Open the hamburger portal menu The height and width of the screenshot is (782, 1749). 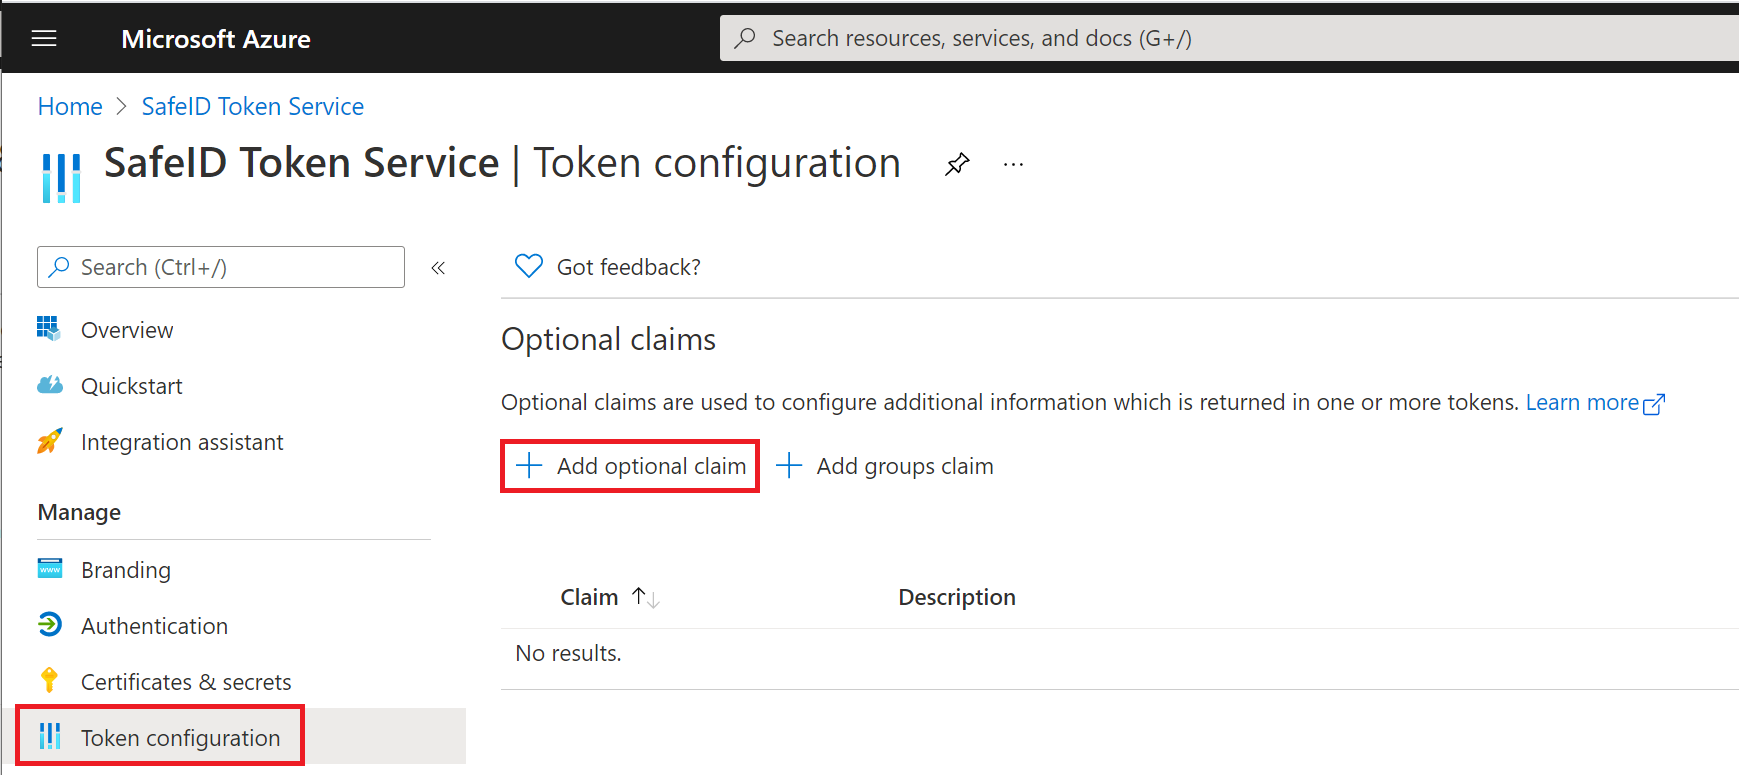point(44,39)
